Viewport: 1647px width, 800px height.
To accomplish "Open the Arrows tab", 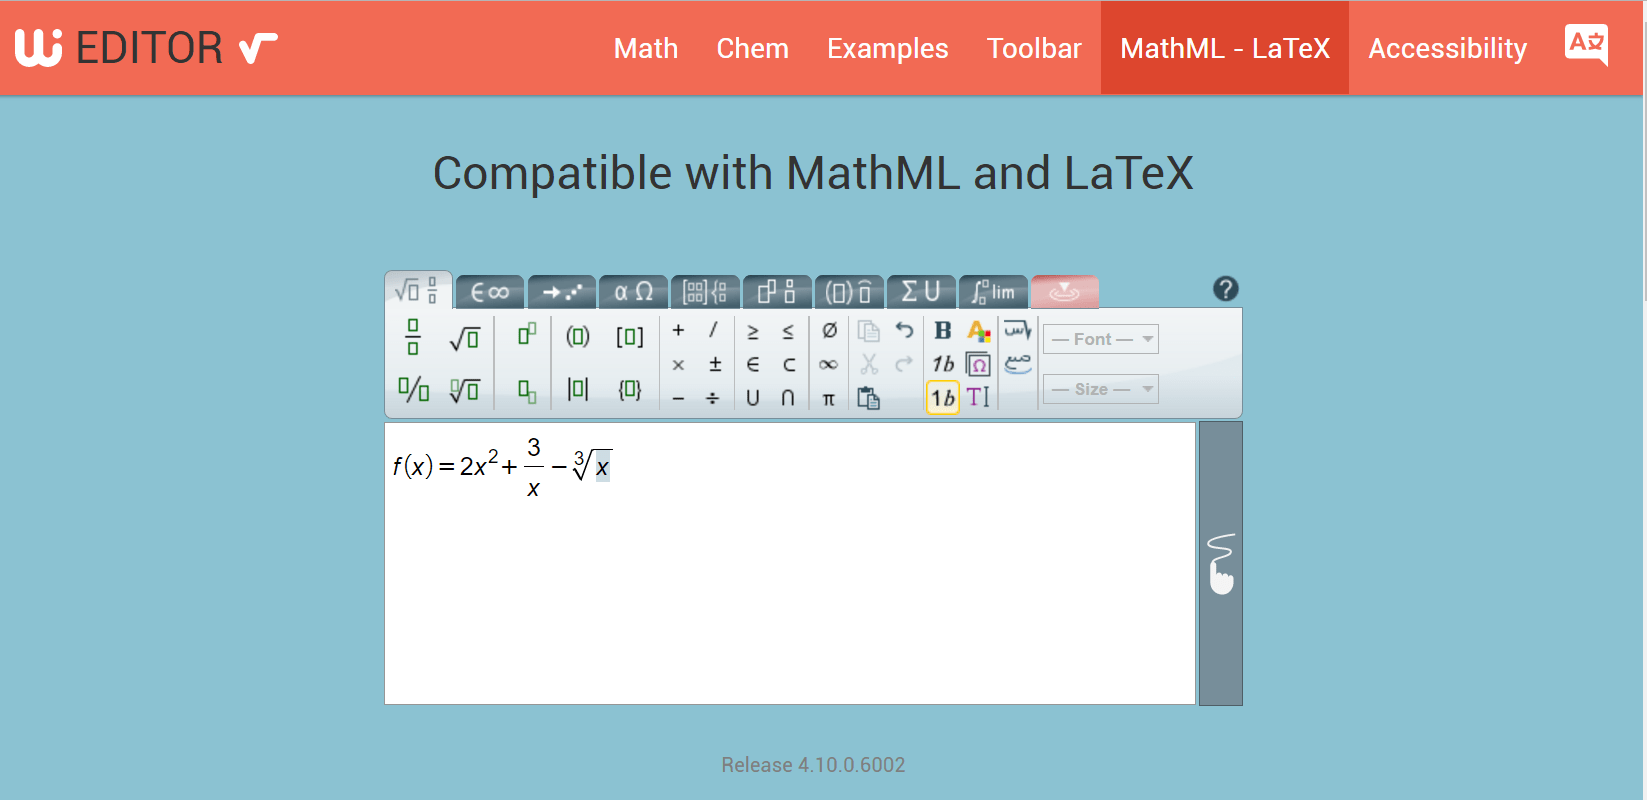I will tap(562, 292).
